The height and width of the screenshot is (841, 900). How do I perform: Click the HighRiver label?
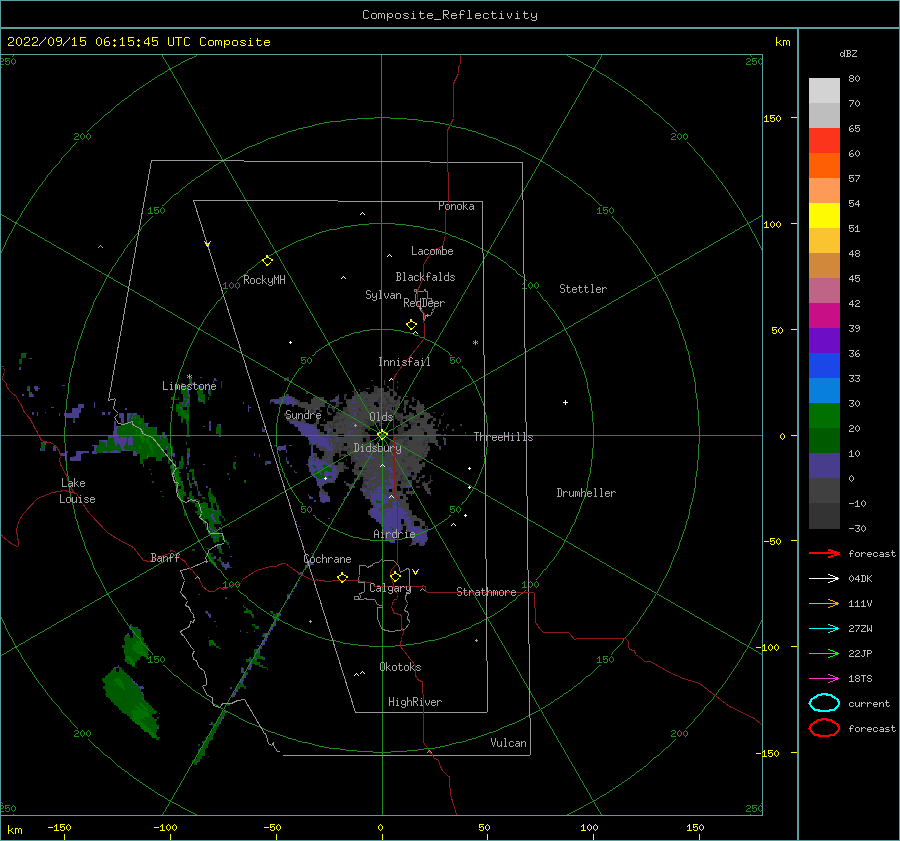click(415, 702)
